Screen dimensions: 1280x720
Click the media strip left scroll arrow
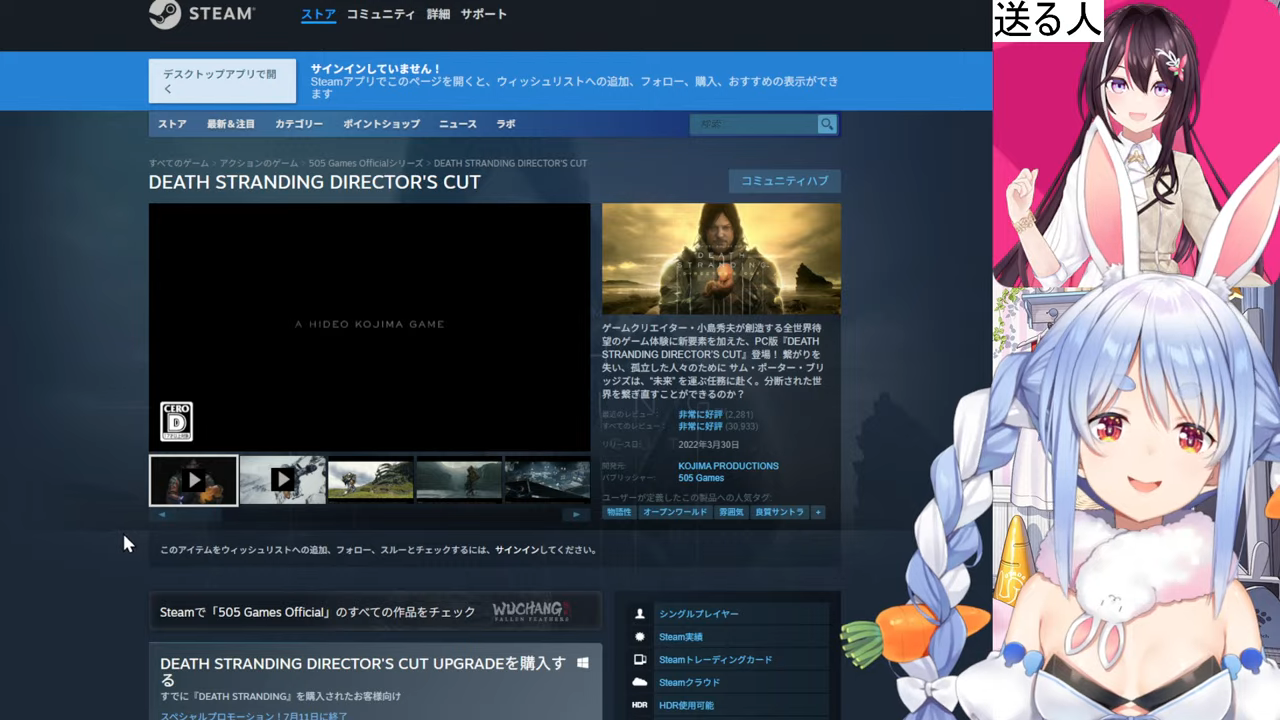(x=162, y=514)
